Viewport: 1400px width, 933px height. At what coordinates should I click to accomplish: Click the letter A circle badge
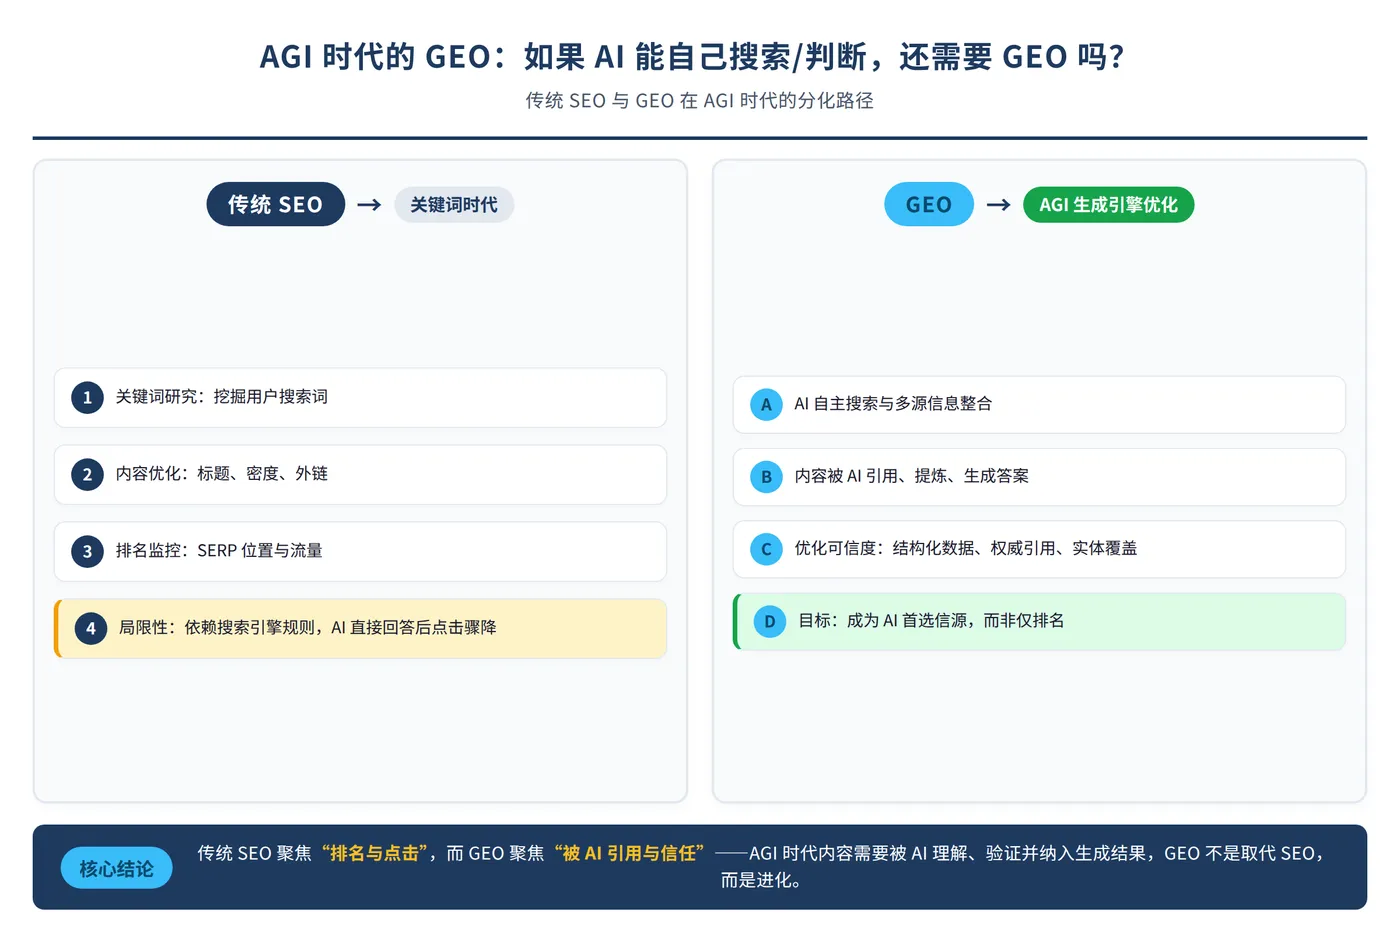pyautogui.click(x=766, y=405)
